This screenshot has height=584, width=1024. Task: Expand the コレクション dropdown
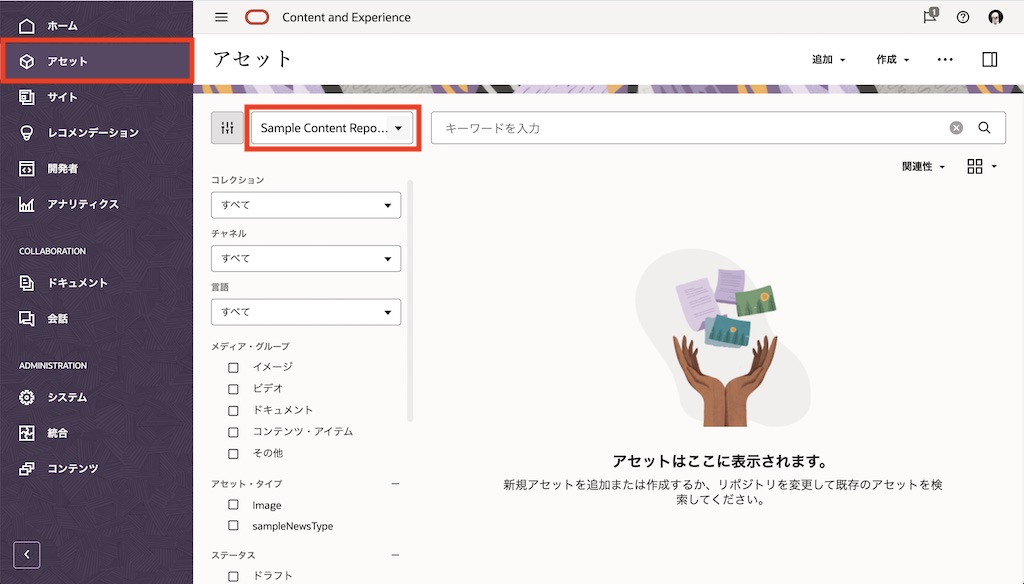(305, 205)
